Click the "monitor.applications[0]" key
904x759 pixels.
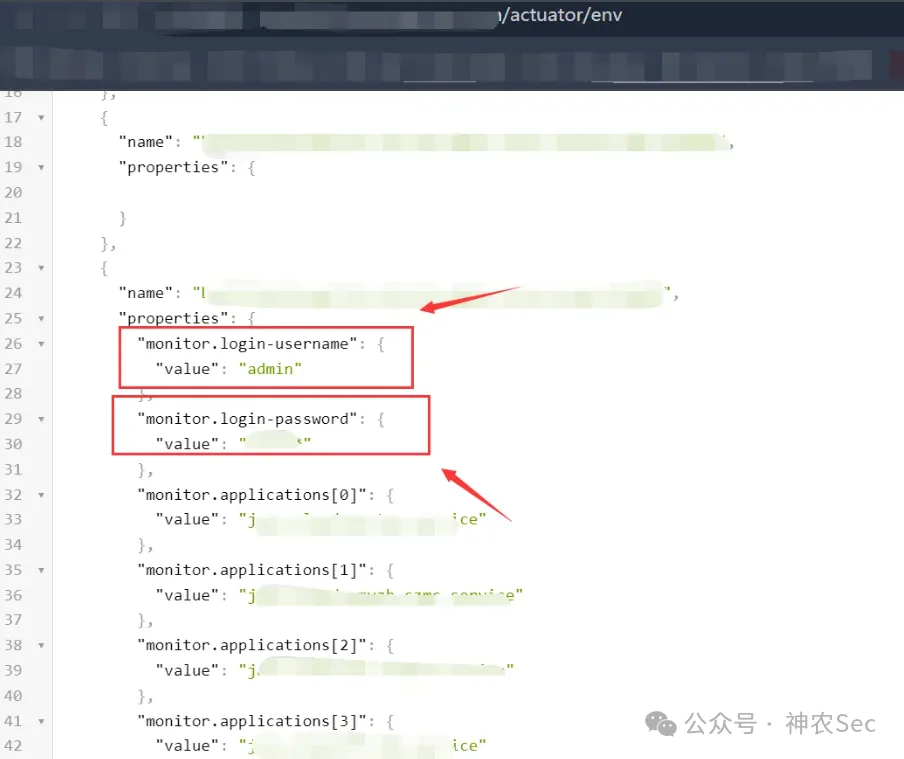point(252,495)
